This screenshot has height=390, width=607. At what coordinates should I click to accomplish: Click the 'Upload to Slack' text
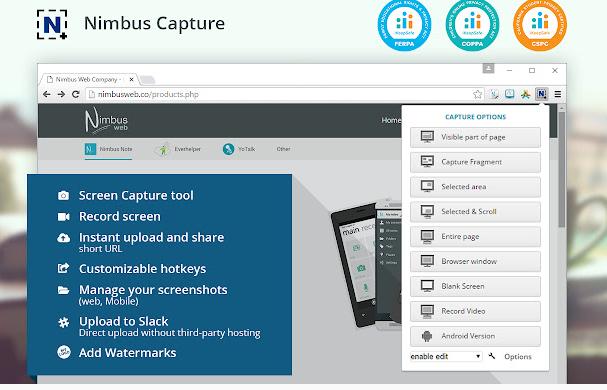tap(123, 321)
